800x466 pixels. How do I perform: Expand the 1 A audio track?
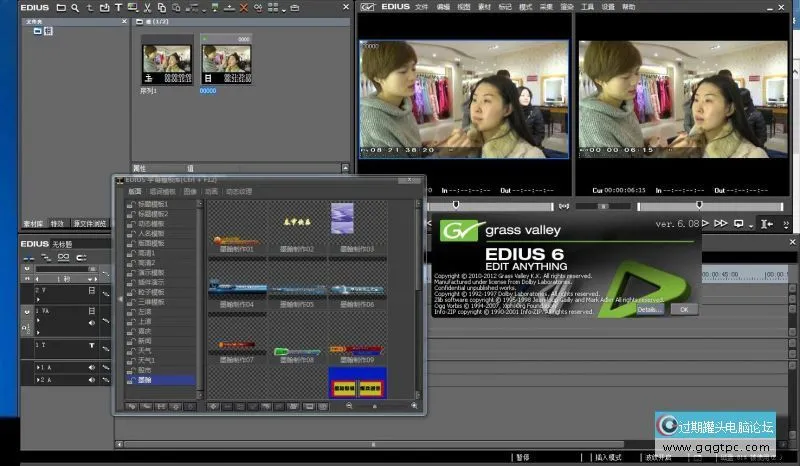click(x=39, y=368)
